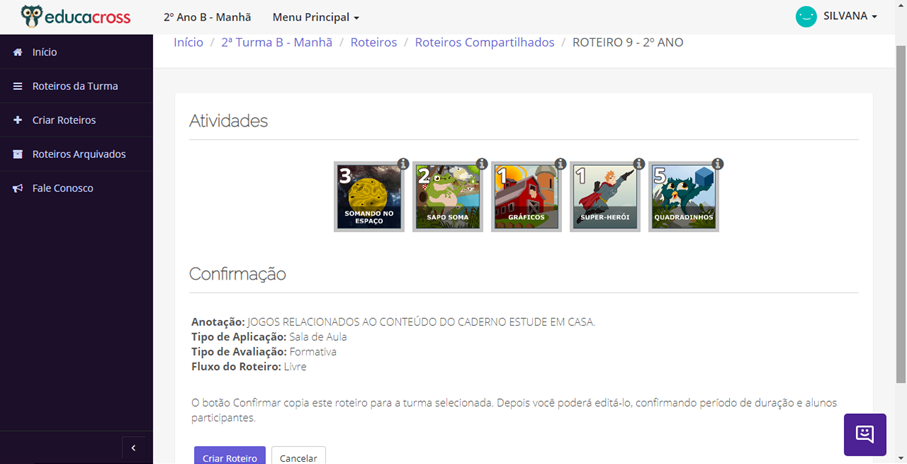Open info icon on Sapo Soma

point(482,164)
